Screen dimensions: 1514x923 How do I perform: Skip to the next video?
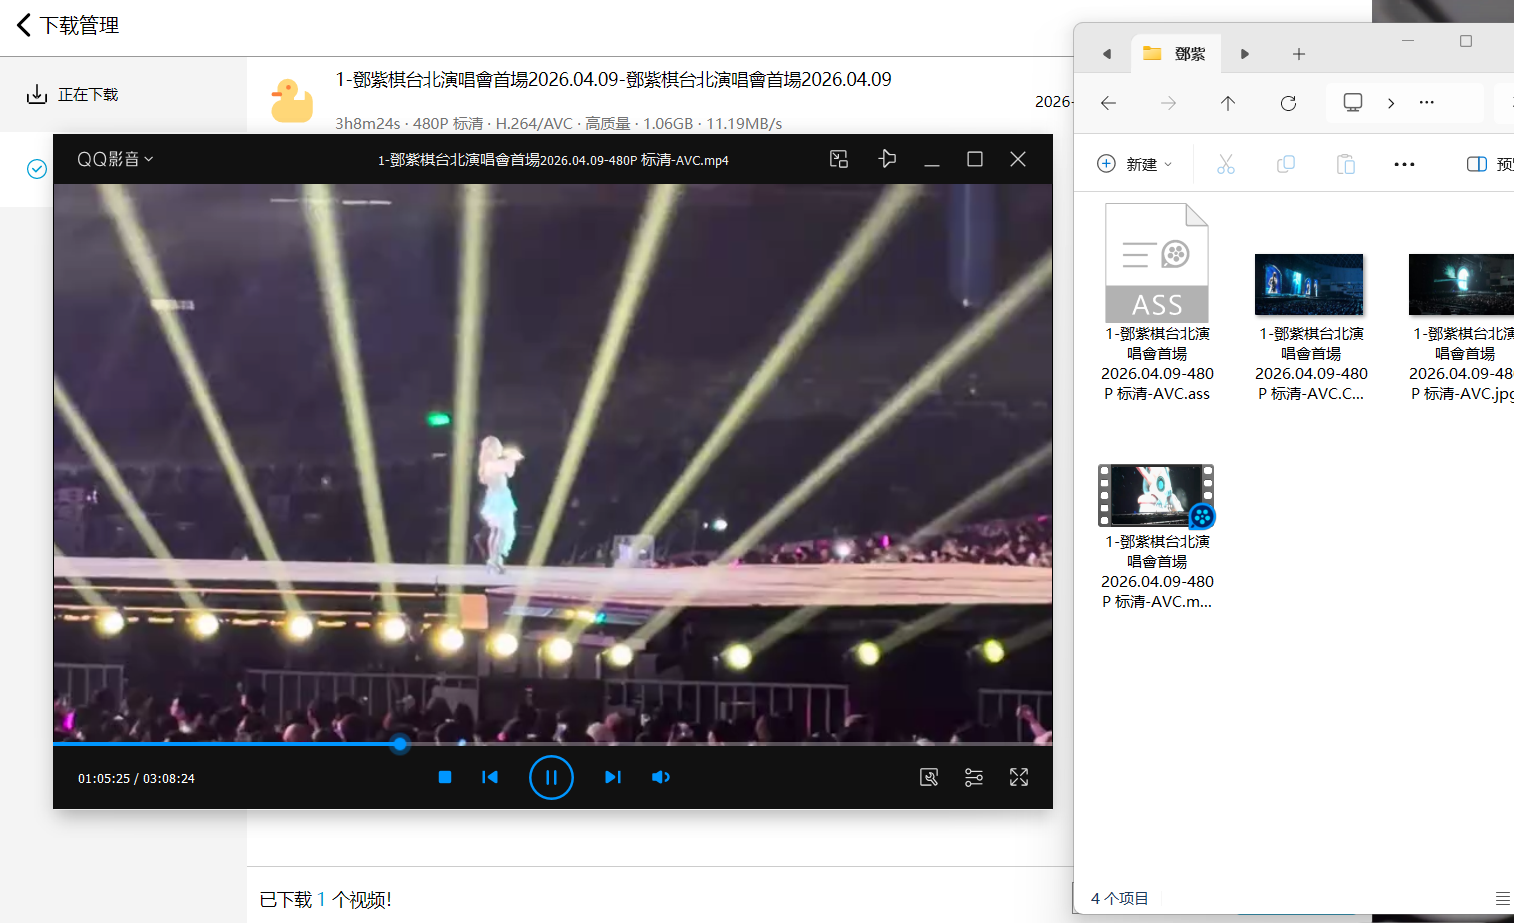pos(613,777)
